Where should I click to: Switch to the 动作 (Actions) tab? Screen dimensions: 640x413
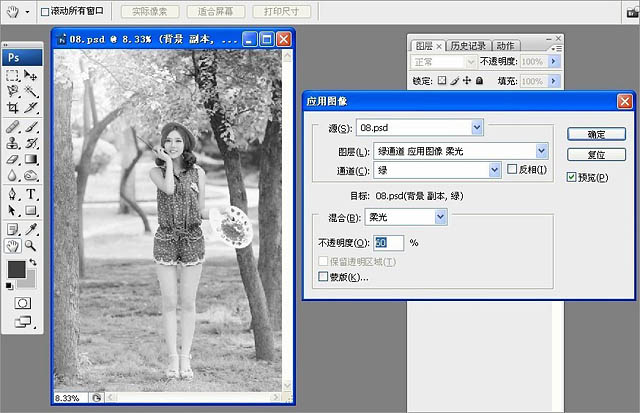tap(505, 46)
